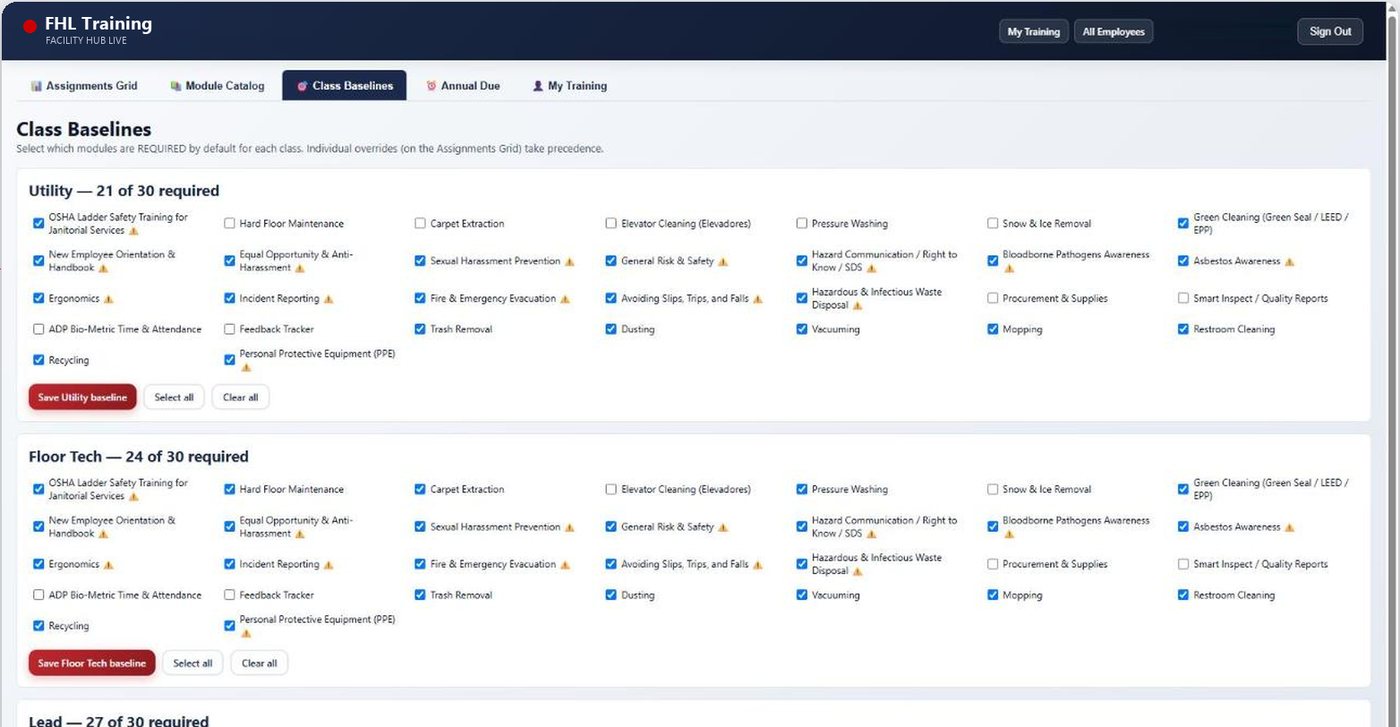Toggle Elevator Cleaning (Elevadores) for Floor Tech
1400x727 pixels.
[611, 490]
